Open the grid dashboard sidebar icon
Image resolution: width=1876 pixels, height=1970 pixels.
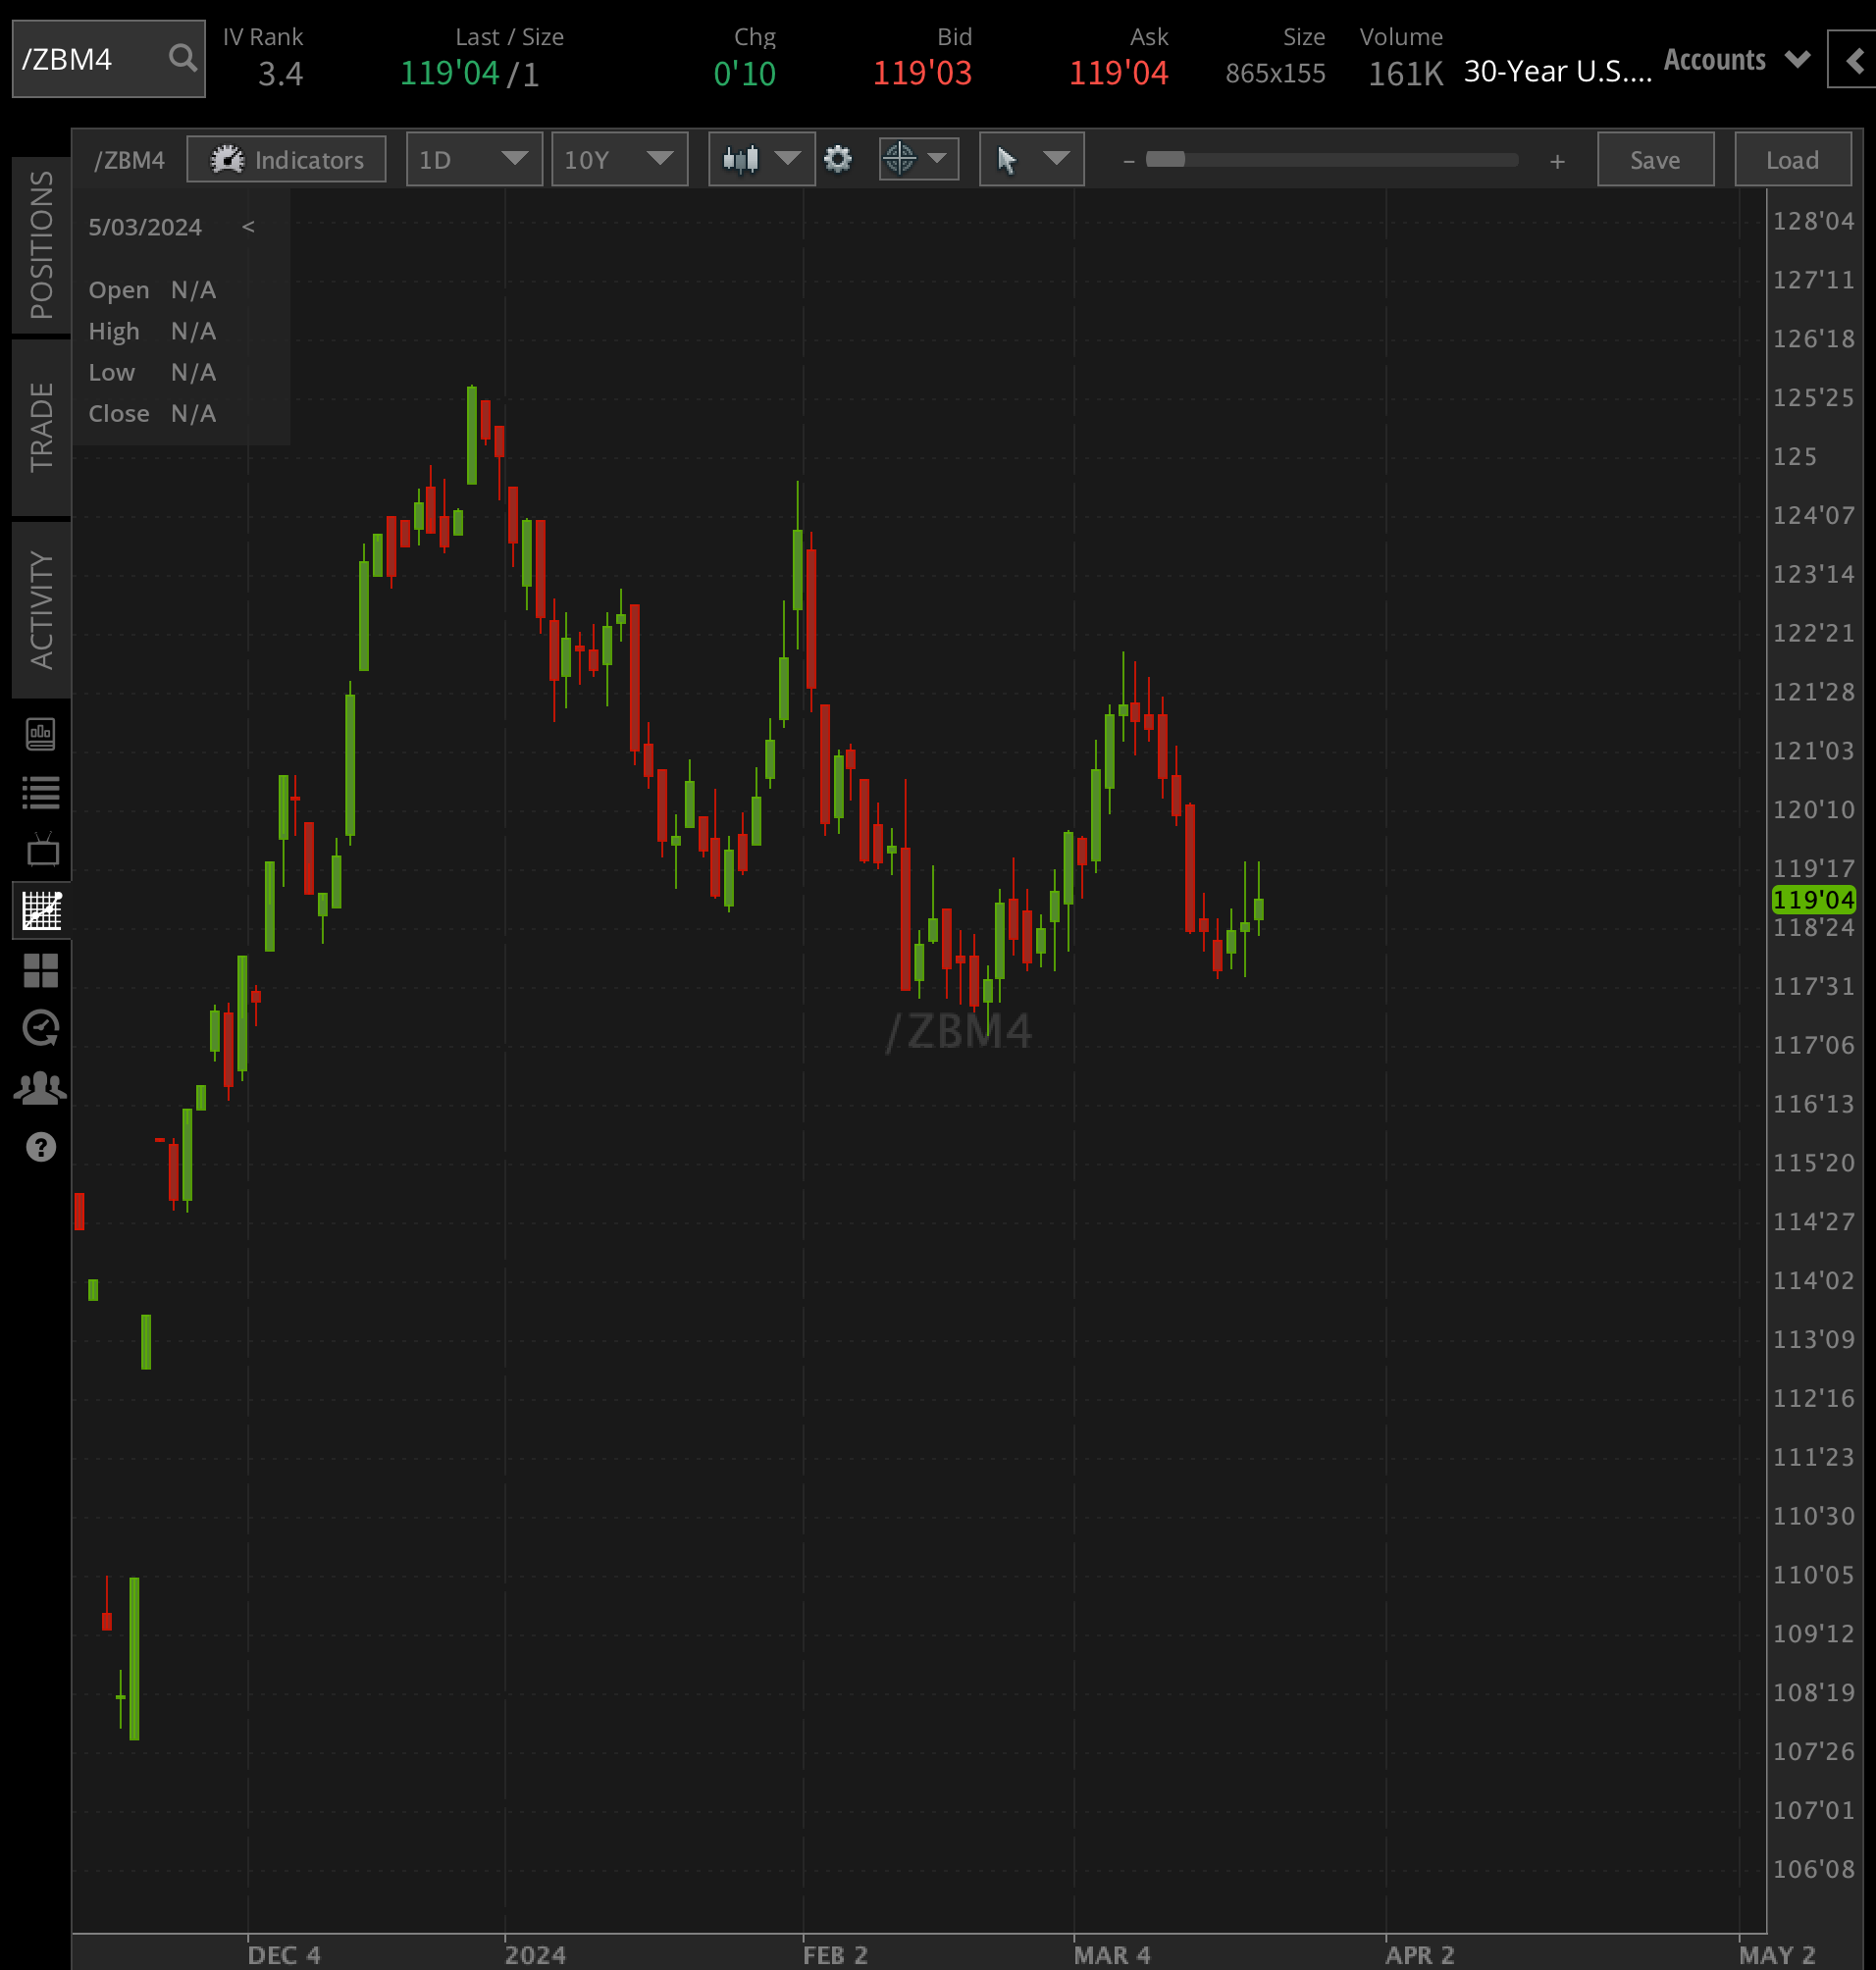41,969
